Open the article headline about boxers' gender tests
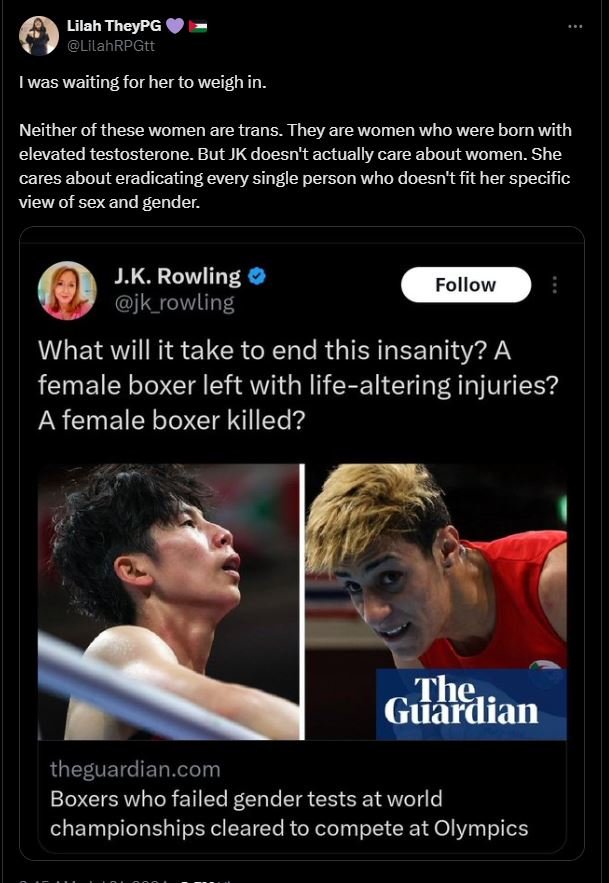609x883 pixels. 289,813
